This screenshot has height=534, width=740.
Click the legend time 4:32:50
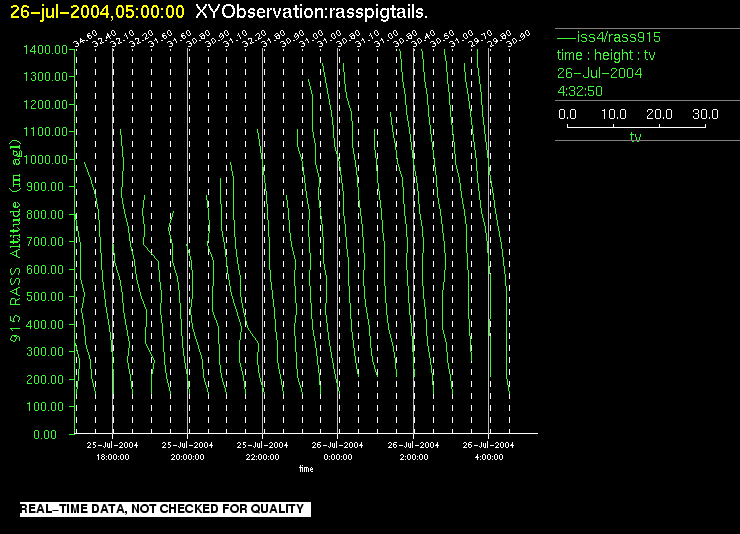coord(580,91)
